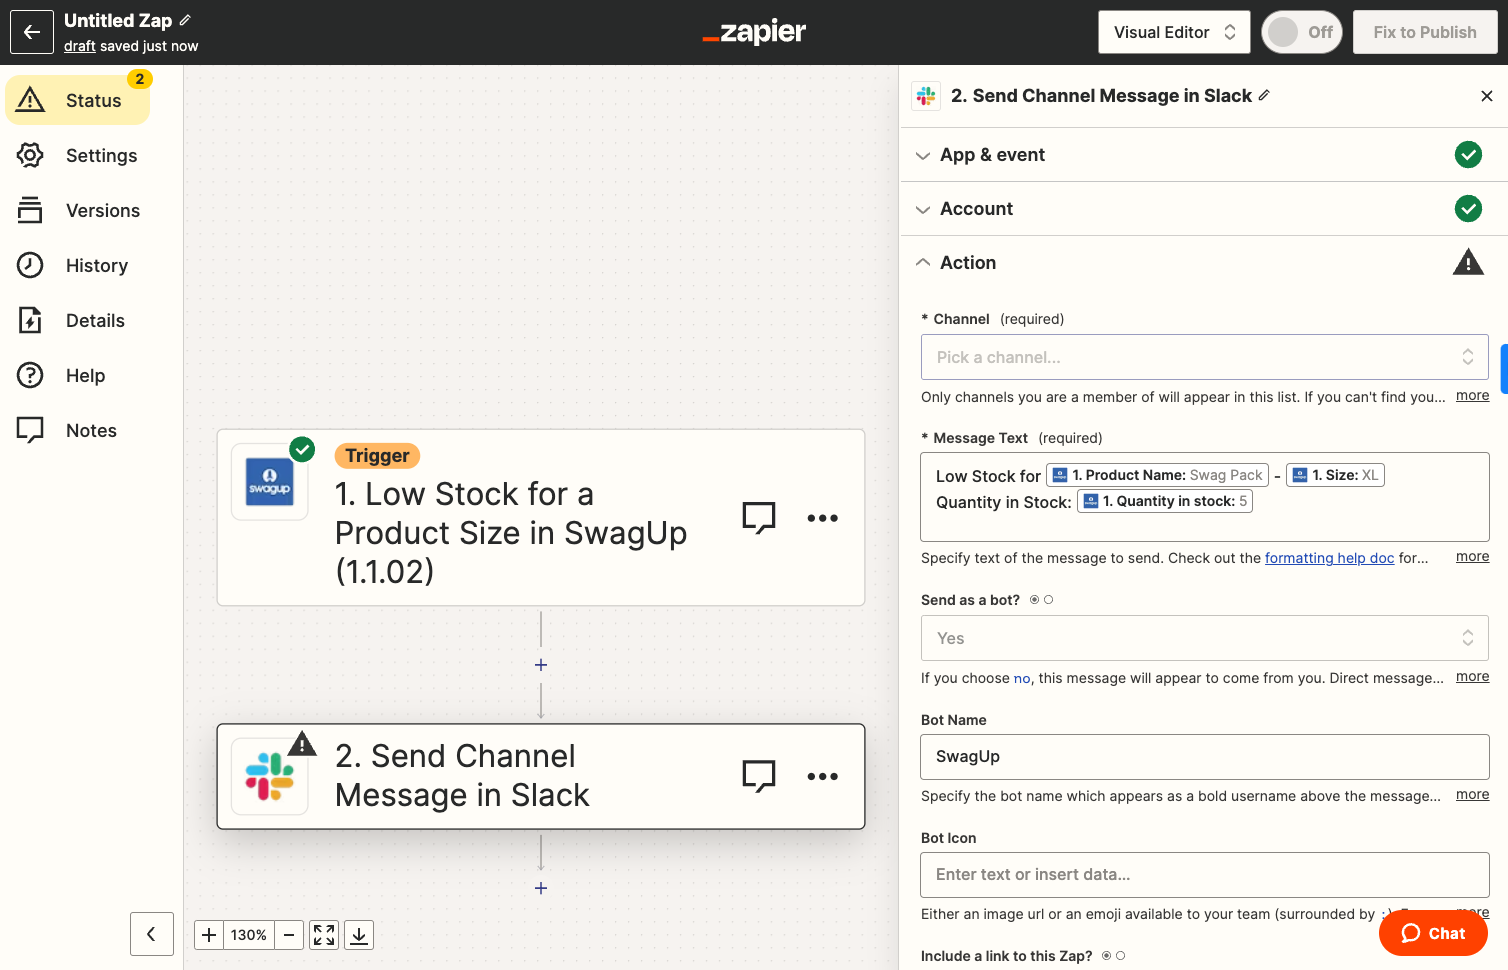Viewport: 1508px width, 970px height.
Task: Add a step between trigger and Slack action
Action: click(x=541, y=665)
